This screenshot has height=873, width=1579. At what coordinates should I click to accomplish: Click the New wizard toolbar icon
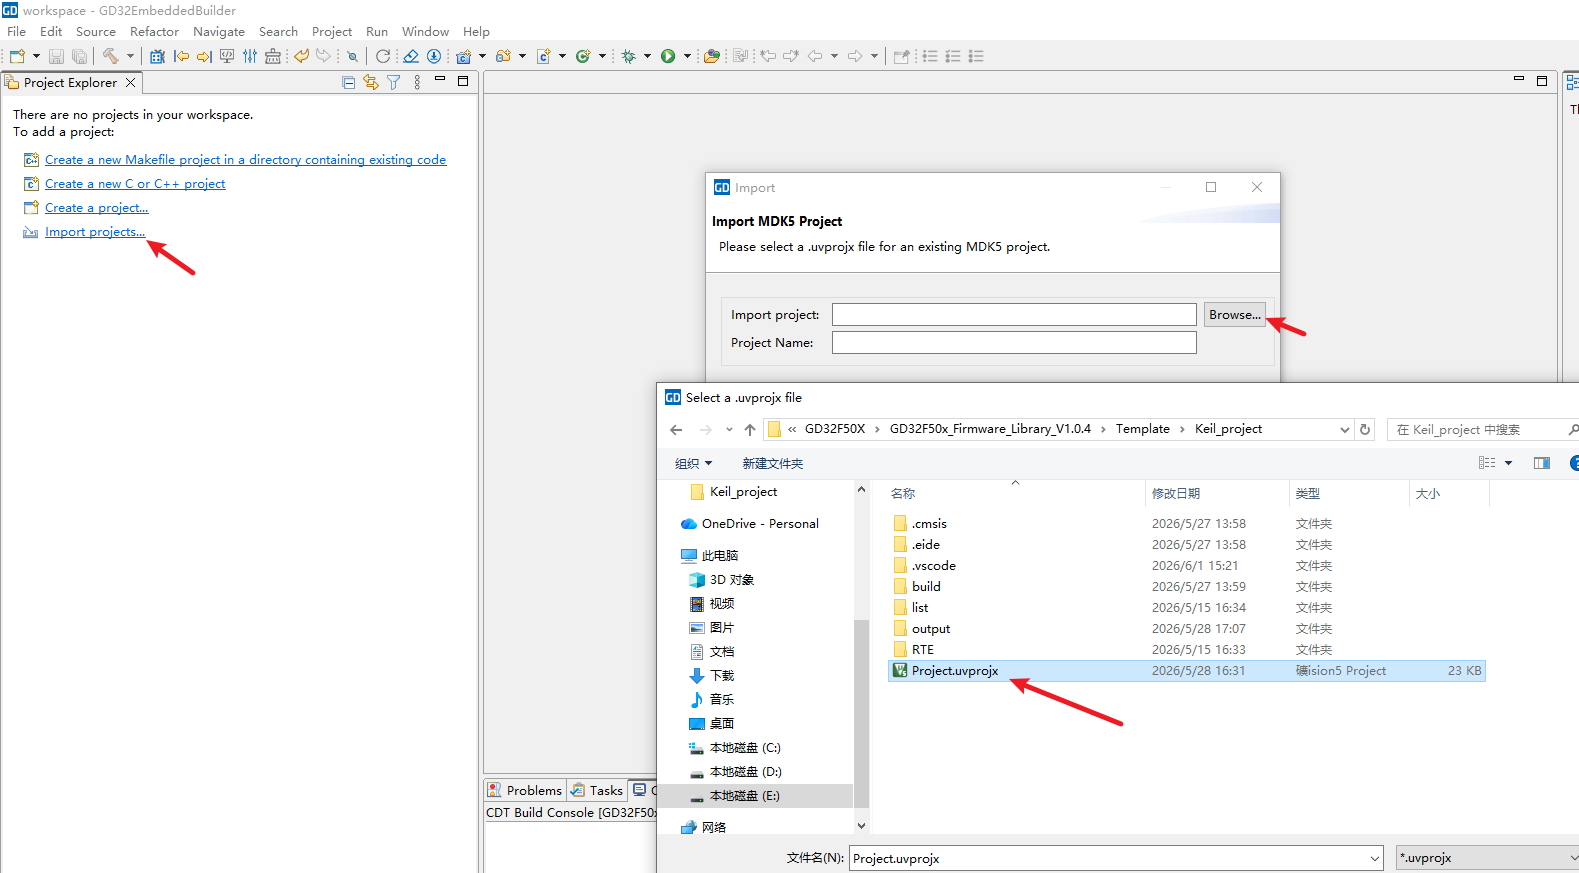pos(17,56)
